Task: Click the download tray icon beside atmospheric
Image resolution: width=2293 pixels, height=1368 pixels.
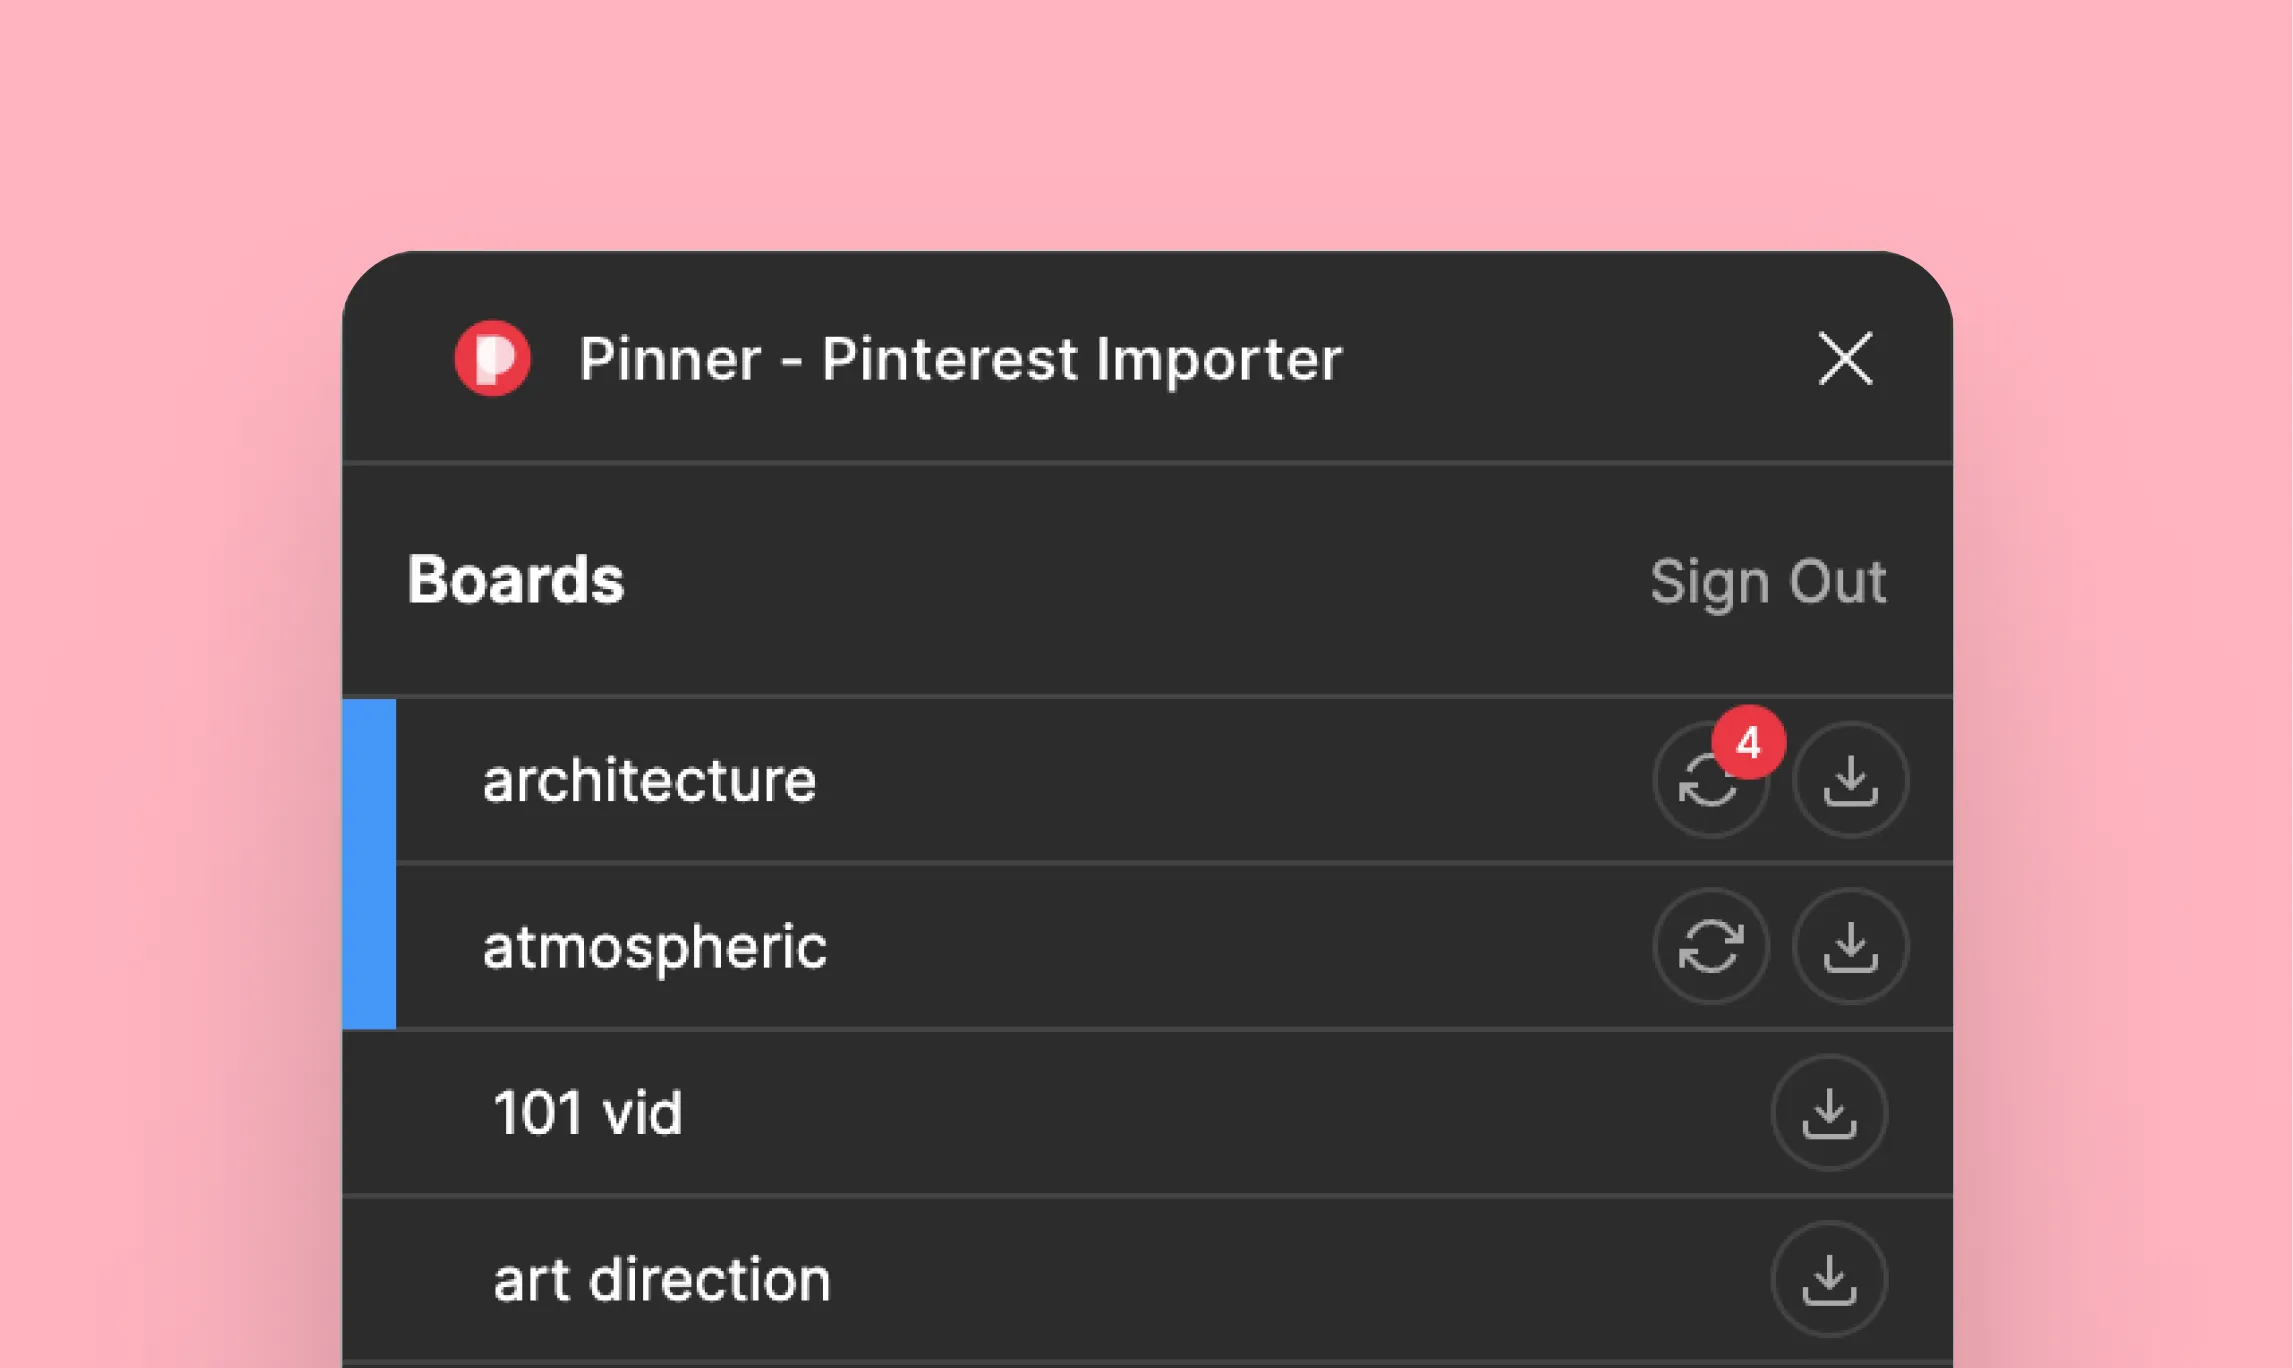Action: click(1849, 947)
